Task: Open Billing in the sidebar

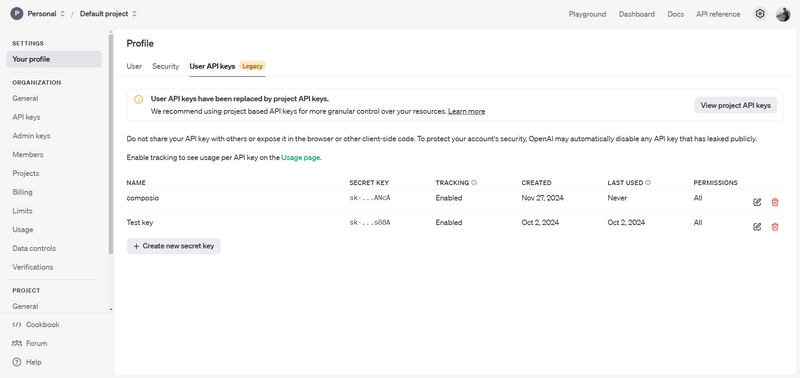Action: 22,192
